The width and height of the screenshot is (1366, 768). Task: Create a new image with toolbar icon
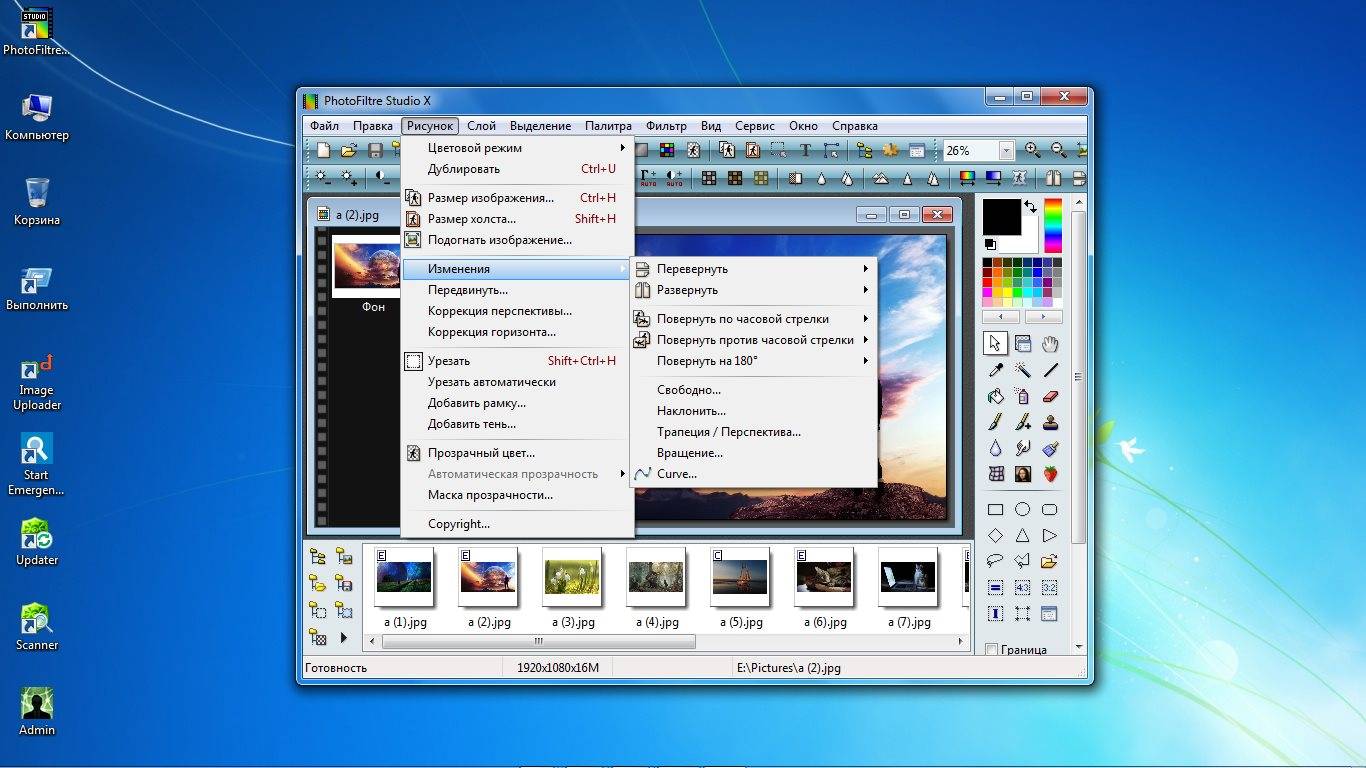(x=323, y=151)
